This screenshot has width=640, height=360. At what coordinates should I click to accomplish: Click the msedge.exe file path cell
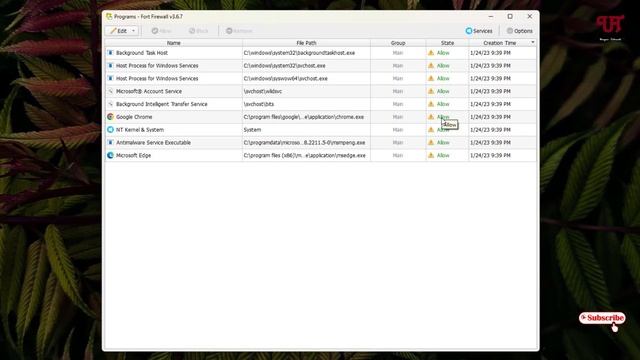click(304, 155)
